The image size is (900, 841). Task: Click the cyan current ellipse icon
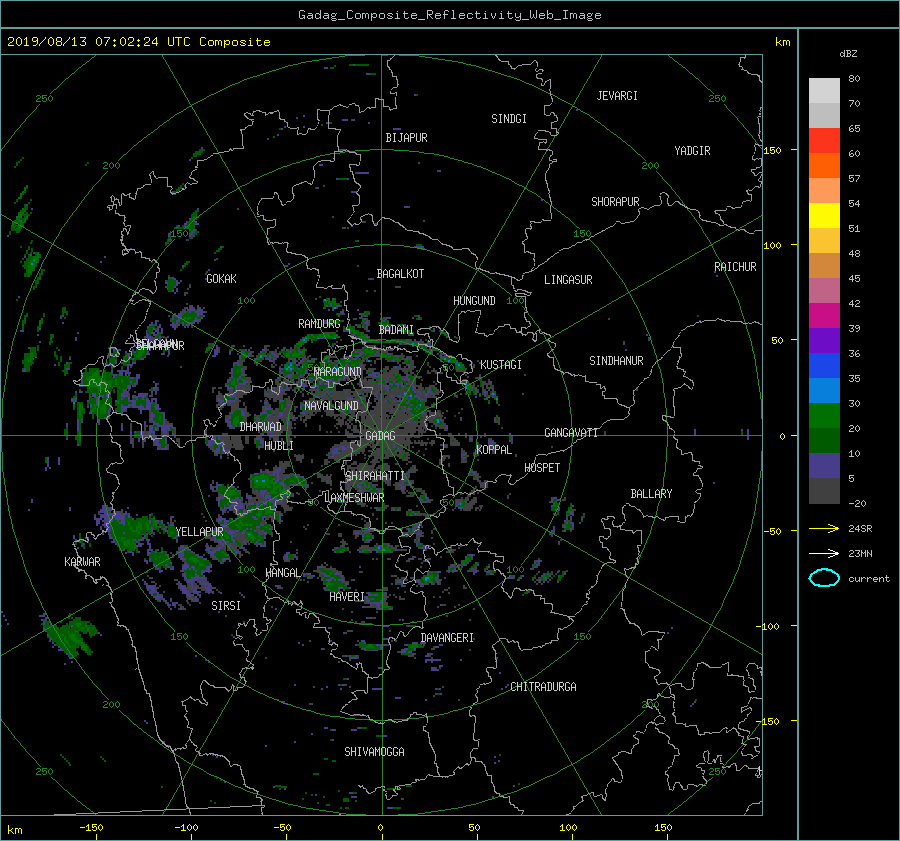(824, 578)
